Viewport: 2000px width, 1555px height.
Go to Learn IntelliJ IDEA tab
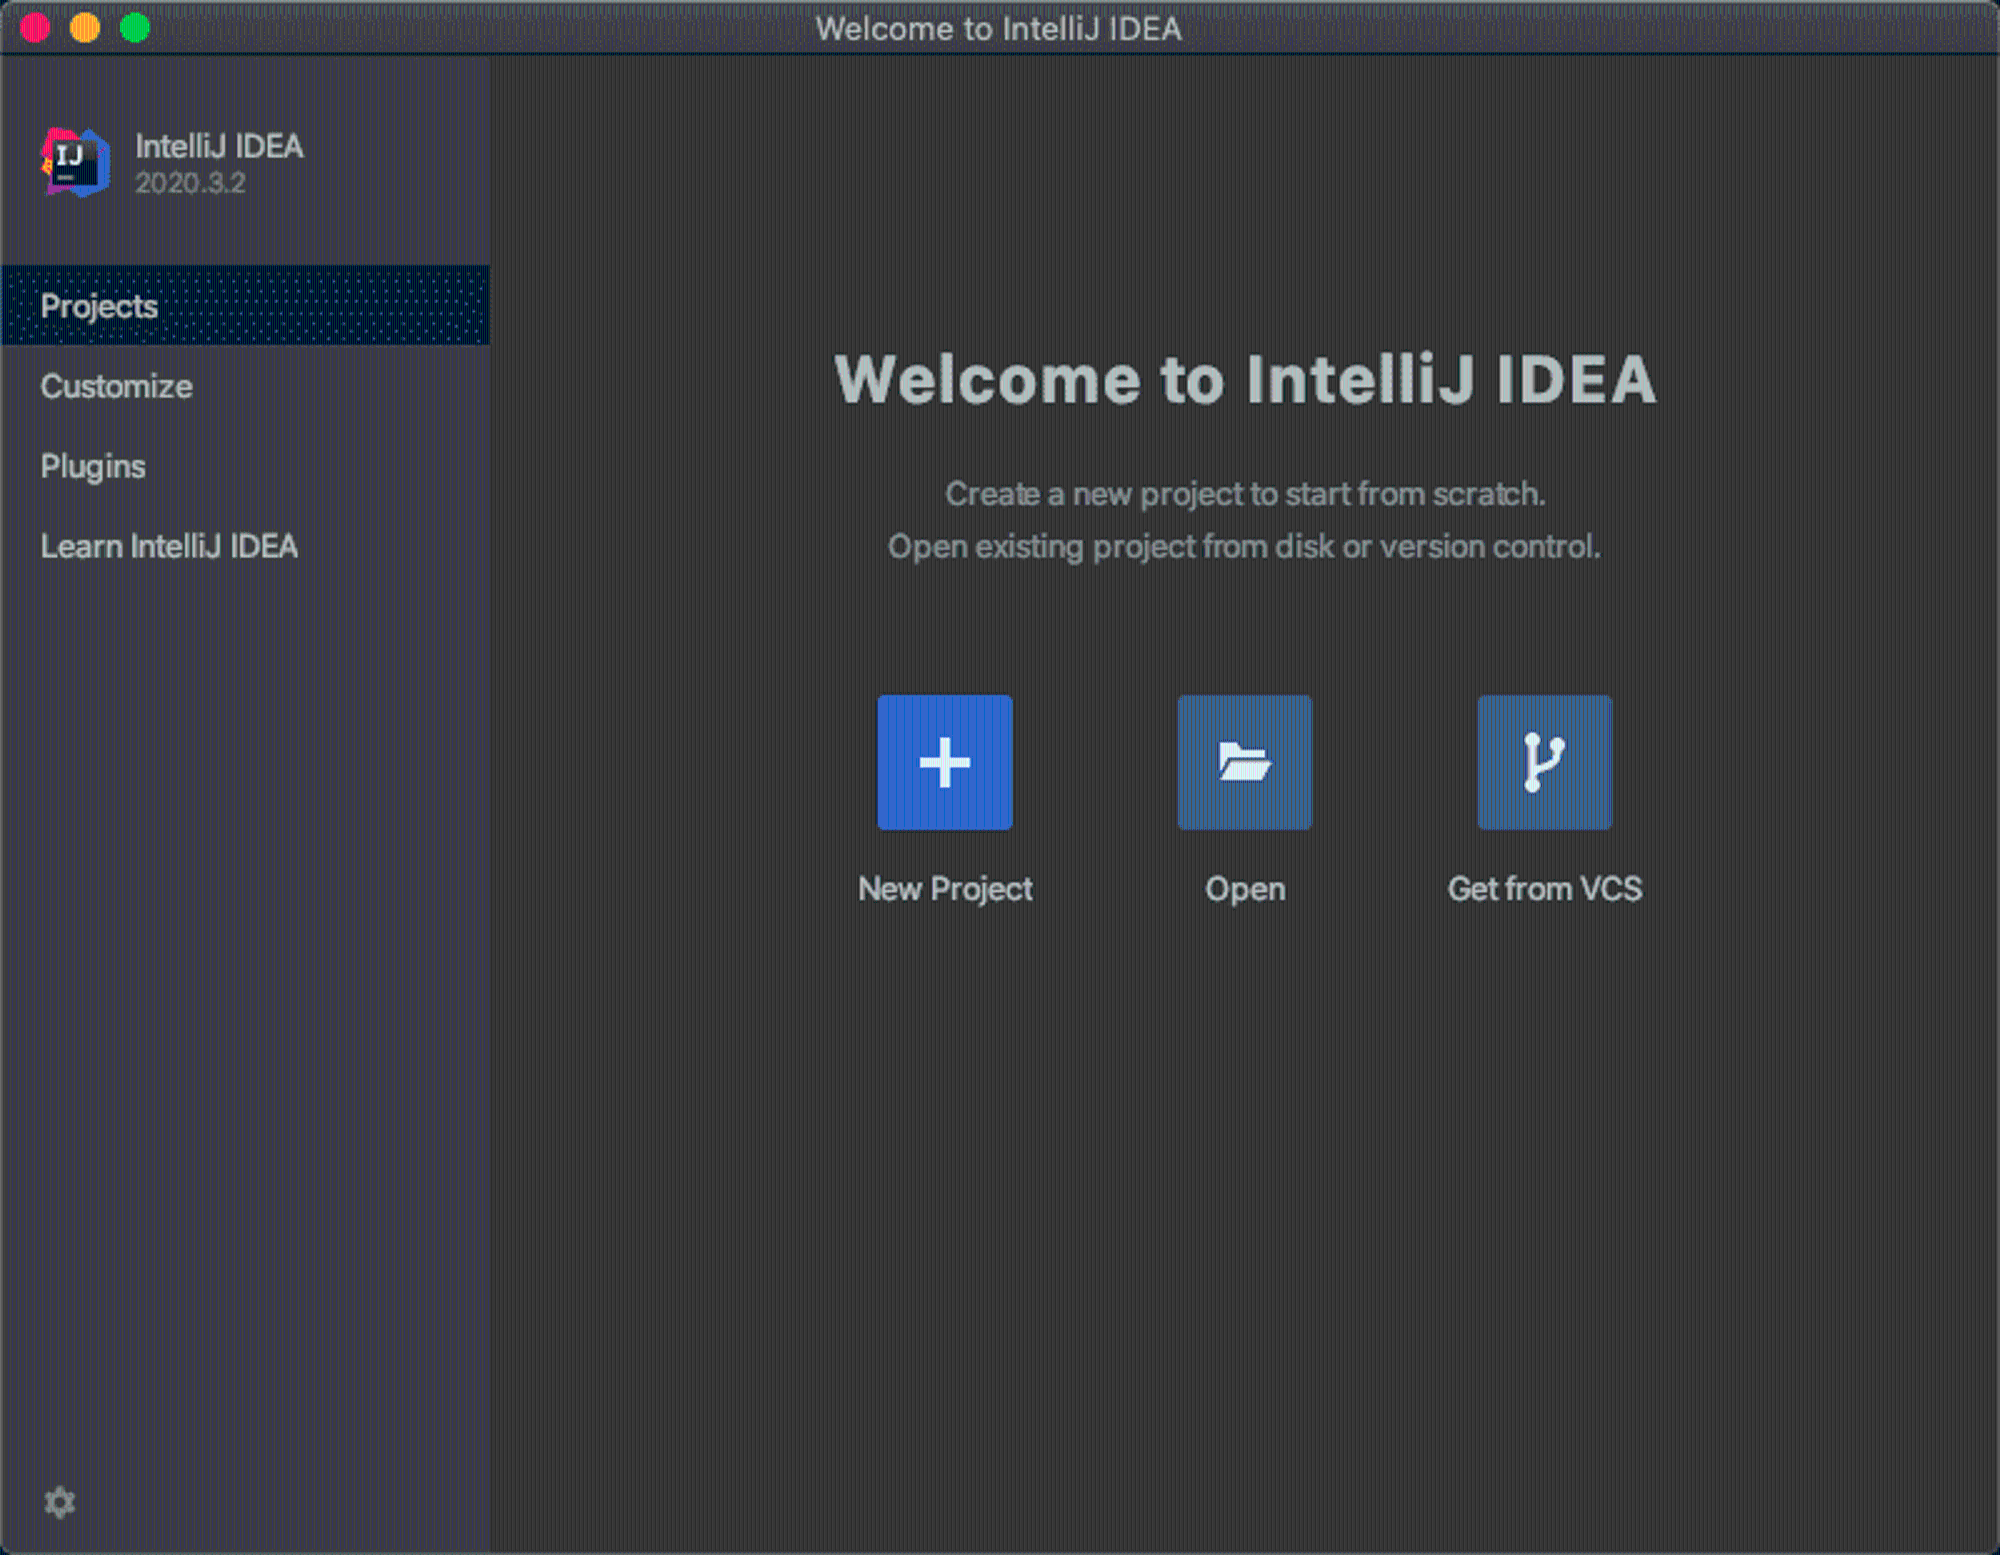point(246,546)
